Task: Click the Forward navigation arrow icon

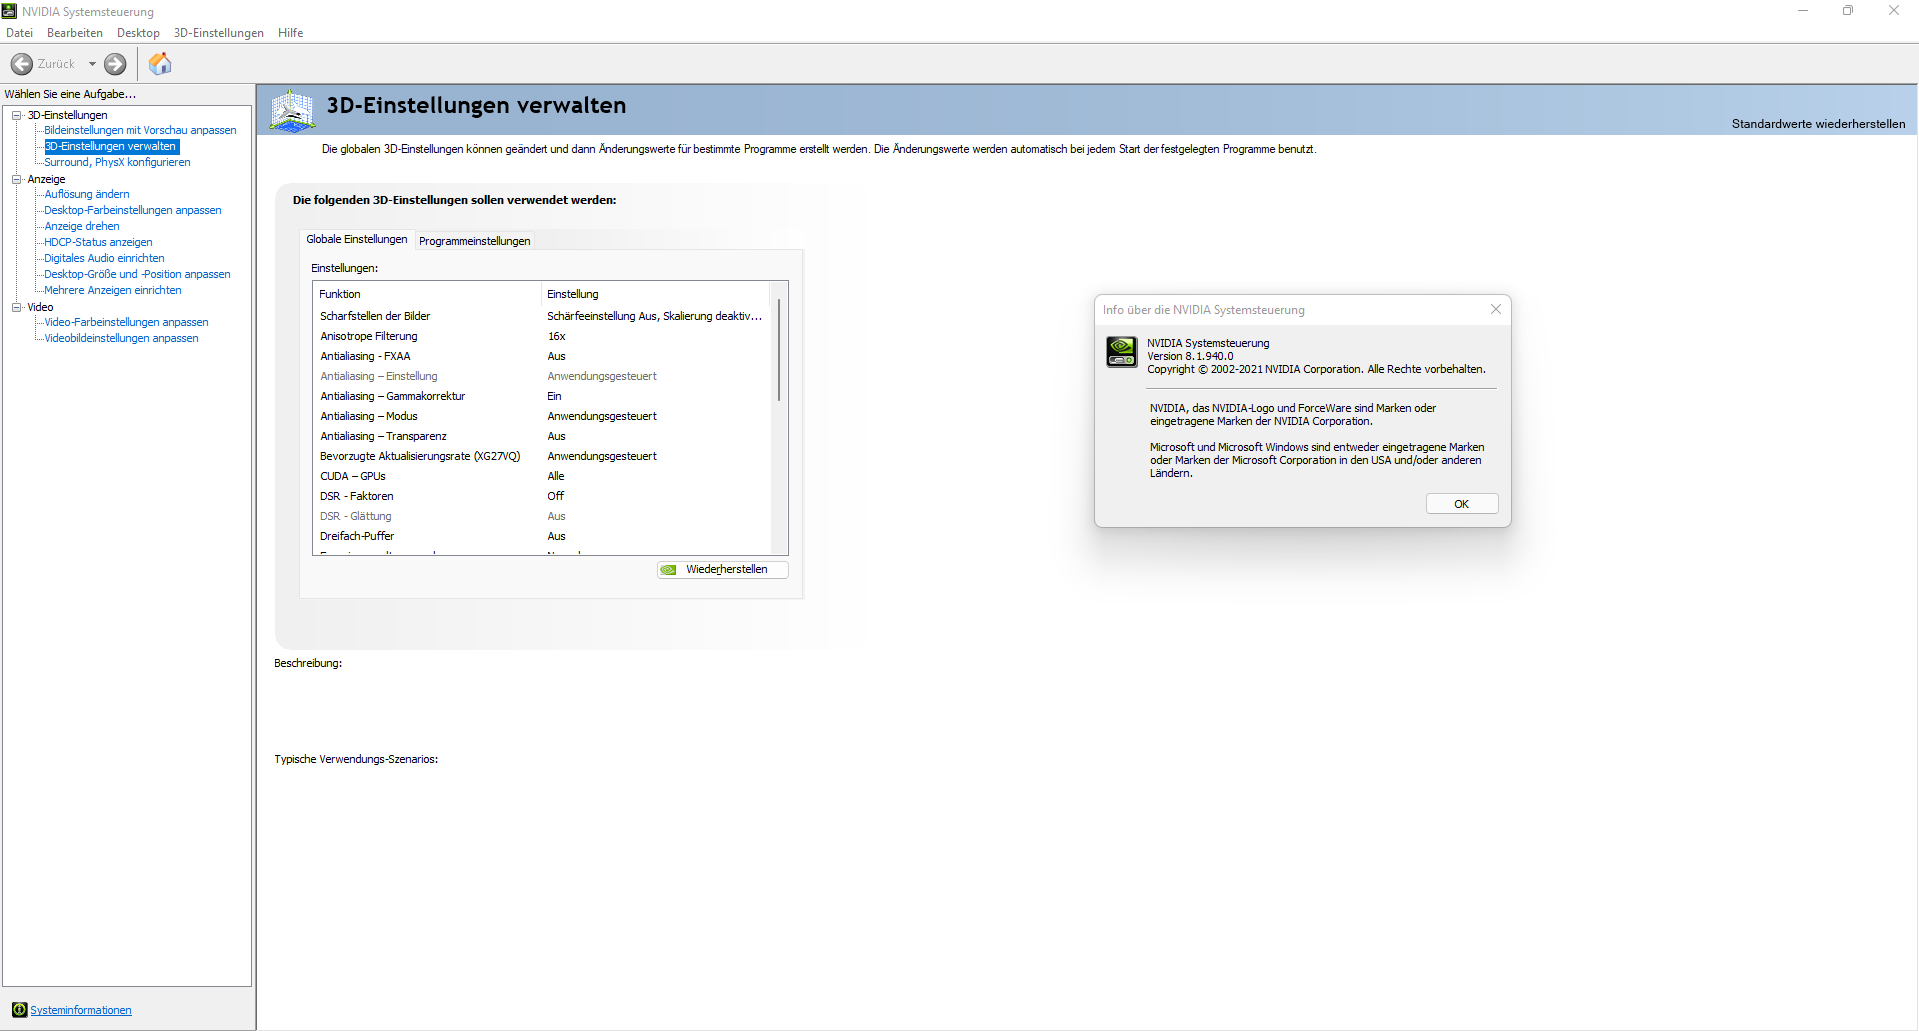Action: click(113, 64)
